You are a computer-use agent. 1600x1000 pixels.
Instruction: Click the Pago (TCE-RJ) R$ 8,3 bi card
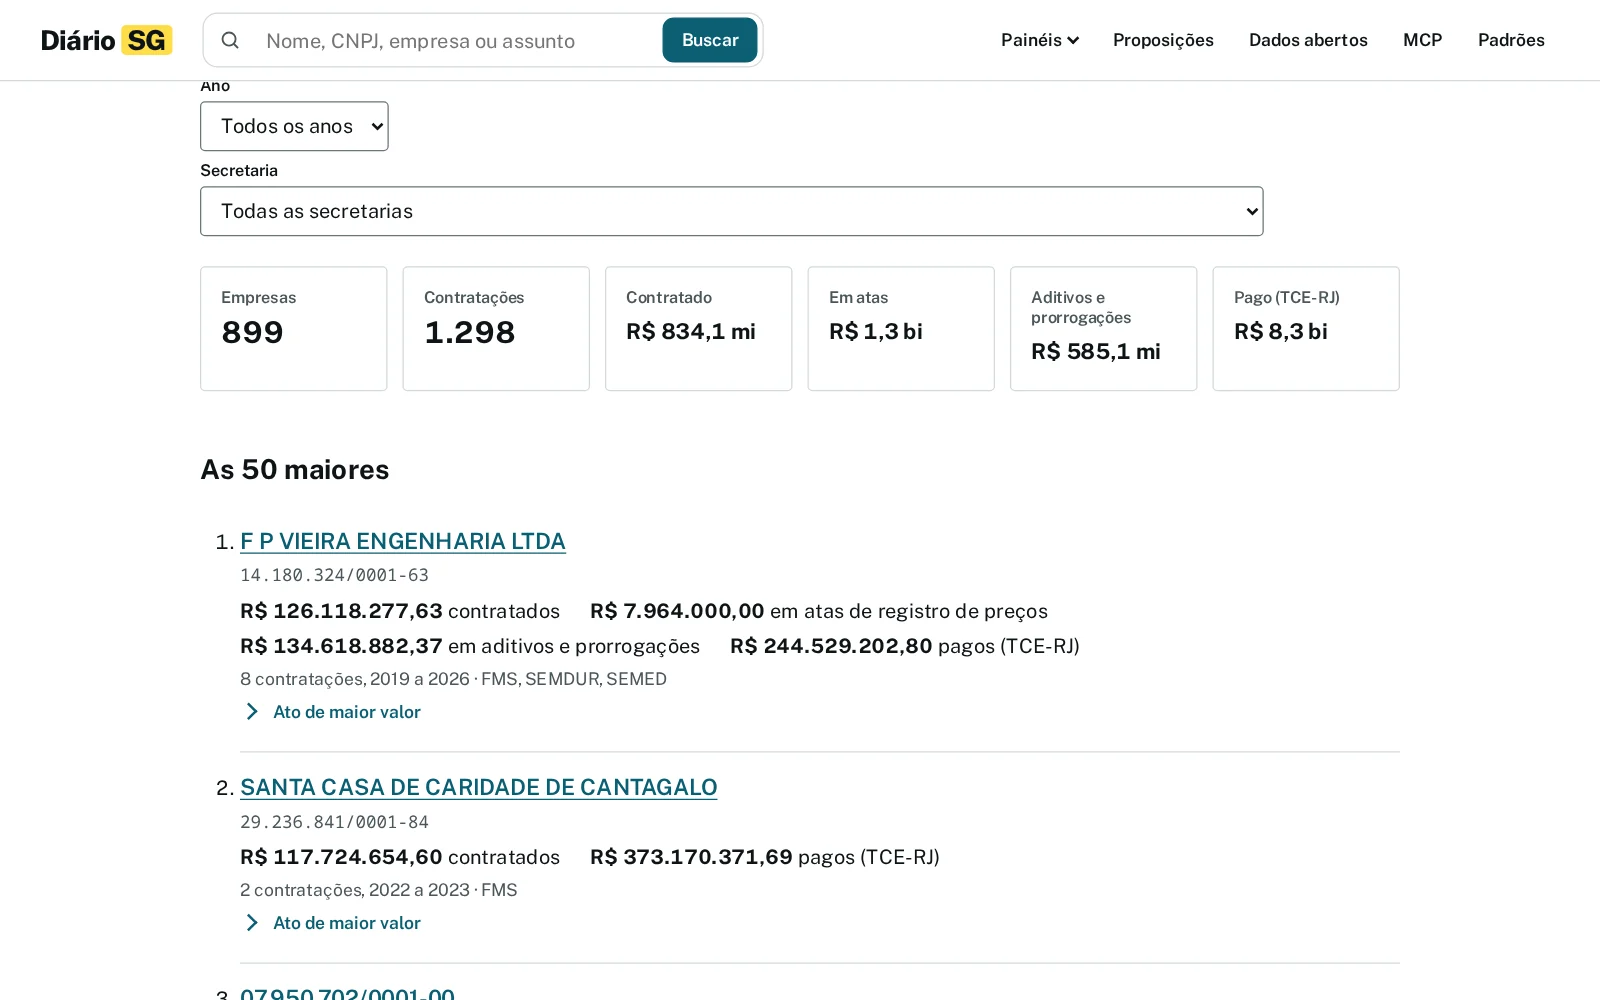click(x=1306, y=328)
